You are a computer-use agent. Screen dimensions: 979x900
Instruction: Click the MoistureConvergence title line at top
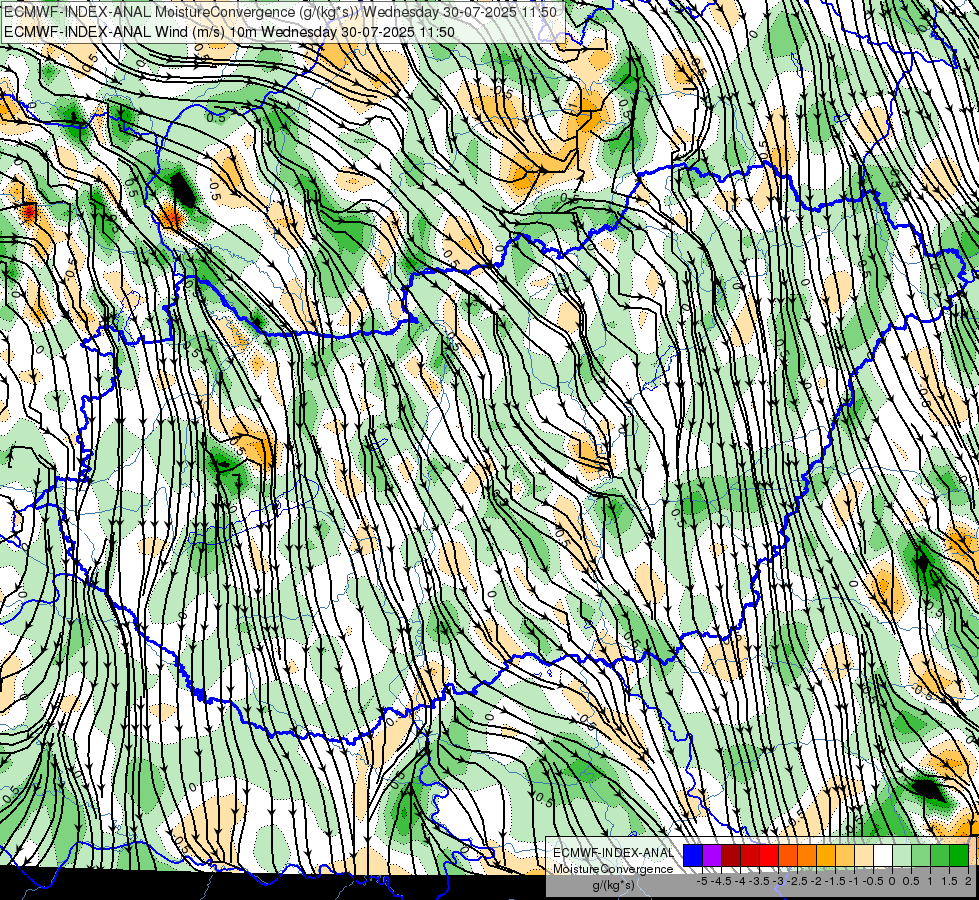(280, 12)
